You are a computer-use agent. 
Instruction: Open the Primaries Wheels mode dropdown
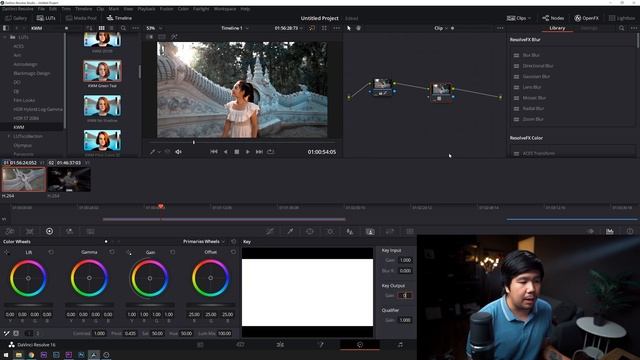(204, 242)
